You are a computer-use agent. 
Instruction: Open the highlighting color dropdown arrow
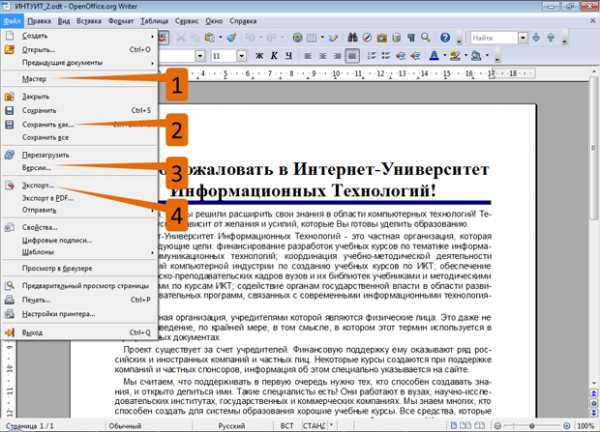[x=466, y=56]
